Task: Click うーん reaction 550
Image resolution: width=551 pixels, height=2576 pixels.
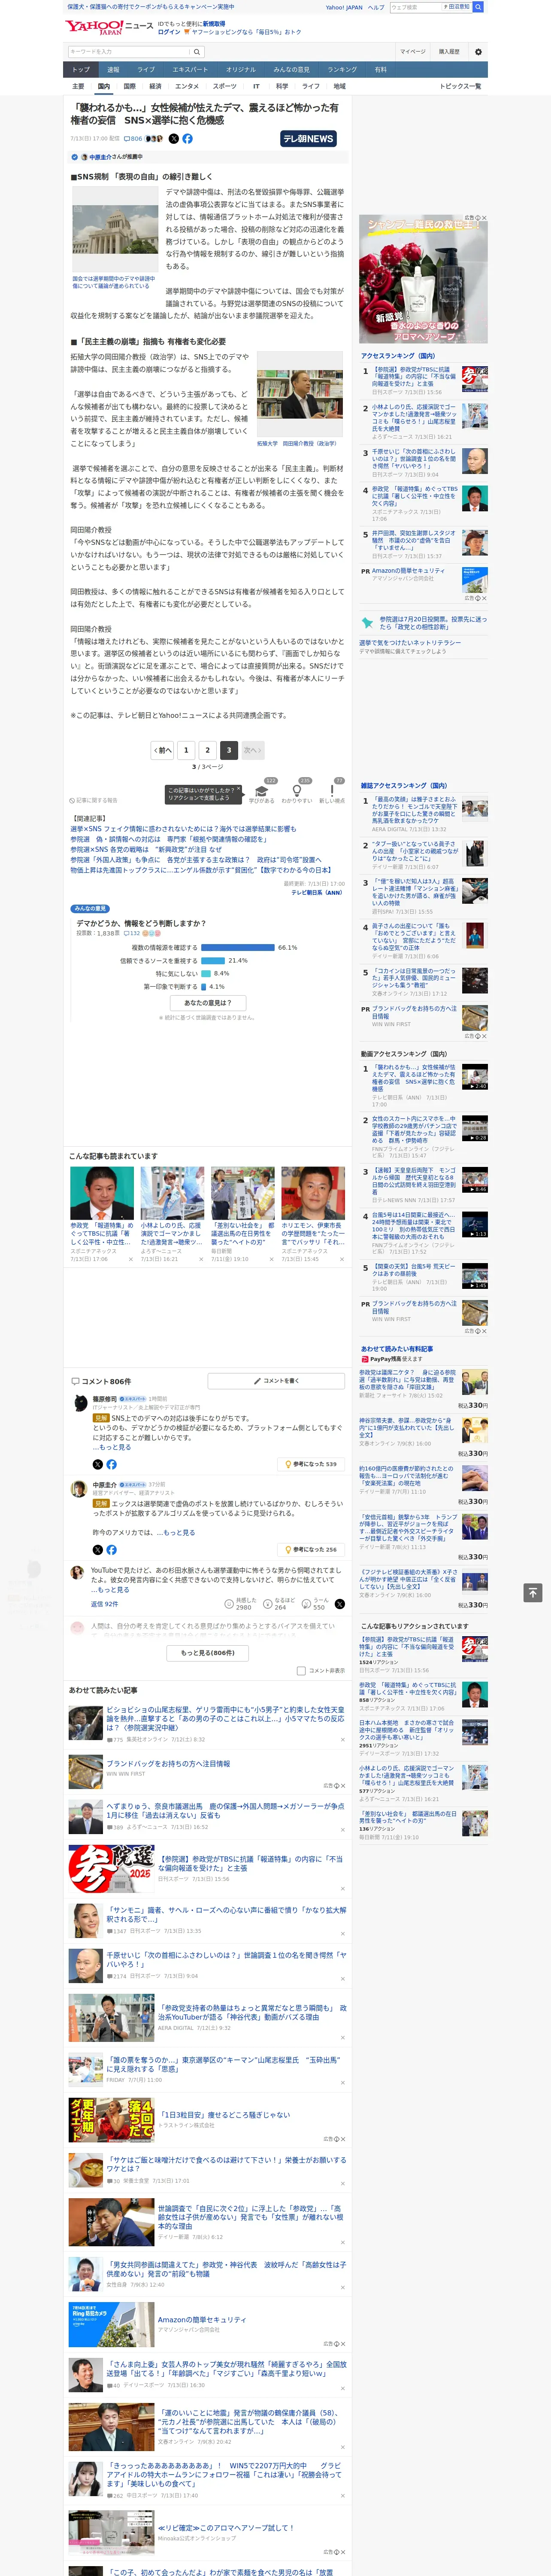Action: (315, 1604)
